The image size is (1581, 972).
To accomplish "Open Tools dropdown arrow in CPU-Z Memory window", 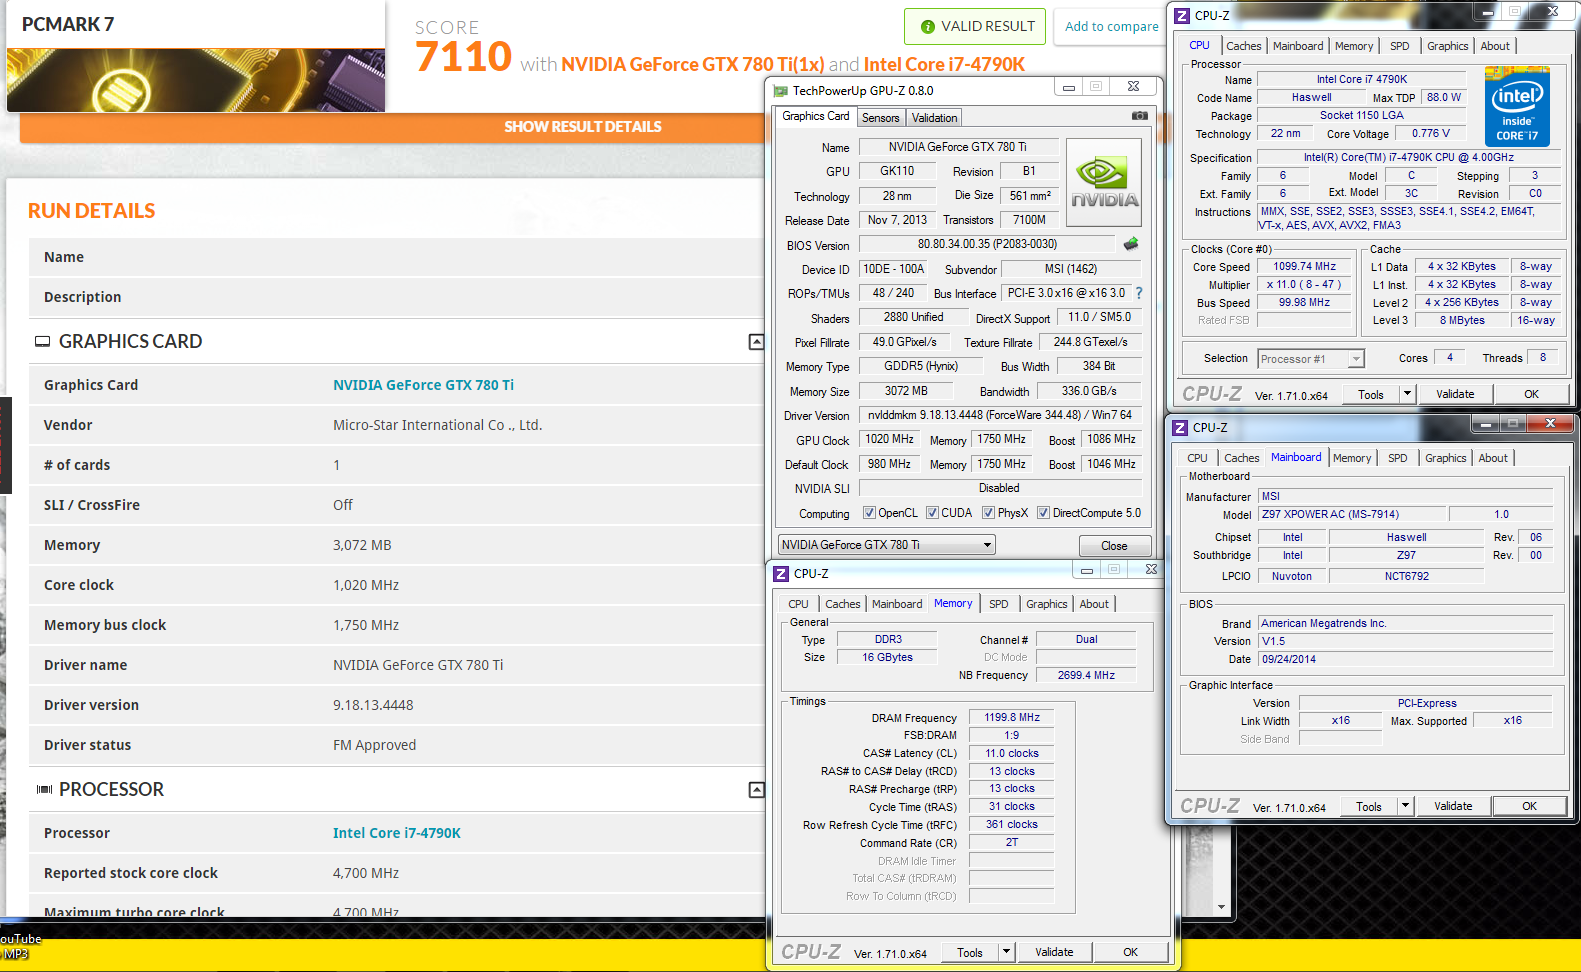I will (x=1006, y=952).
